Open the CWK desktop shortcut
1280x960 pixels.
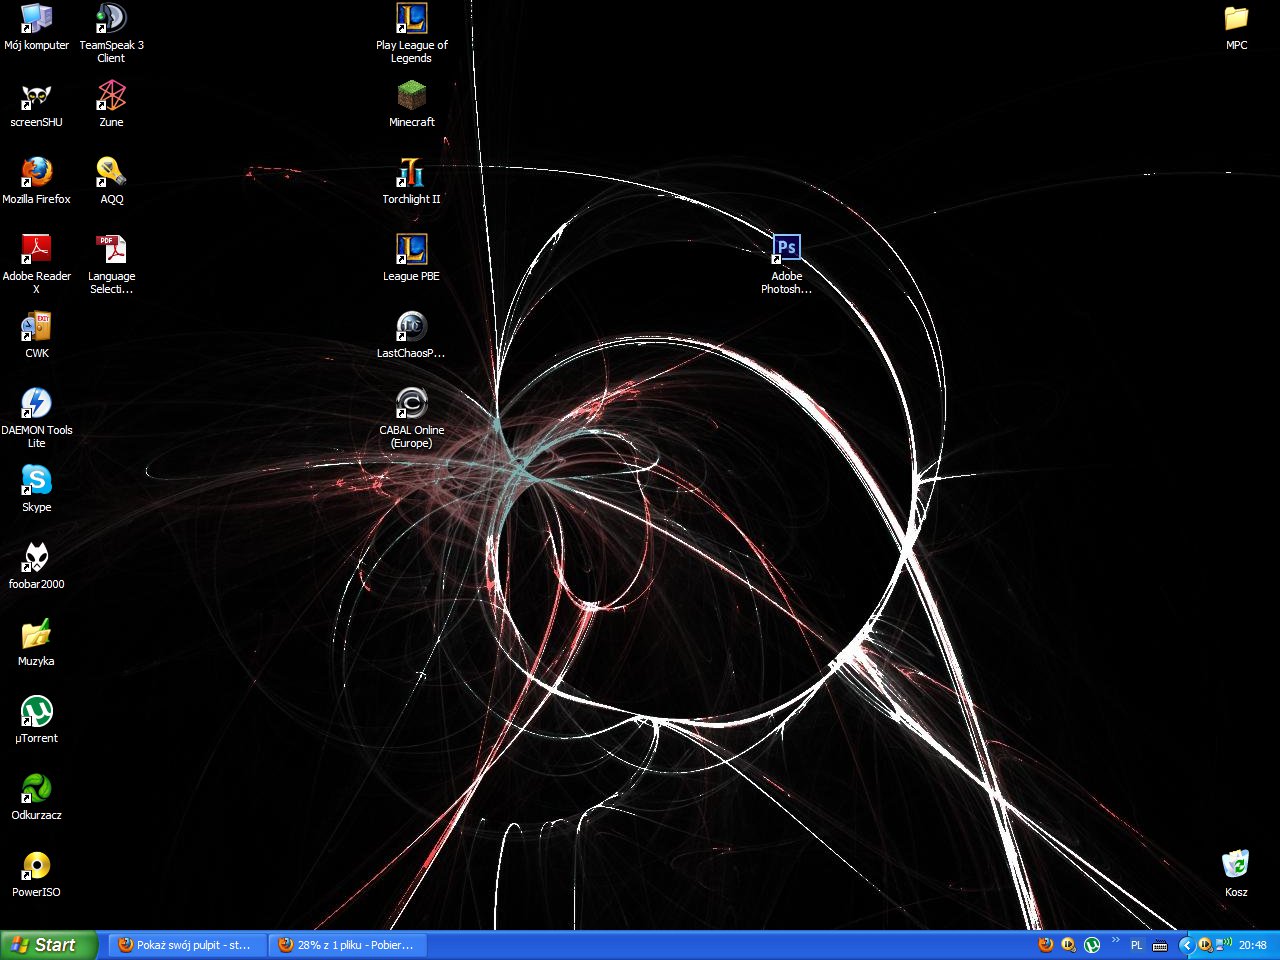point(36,335)
